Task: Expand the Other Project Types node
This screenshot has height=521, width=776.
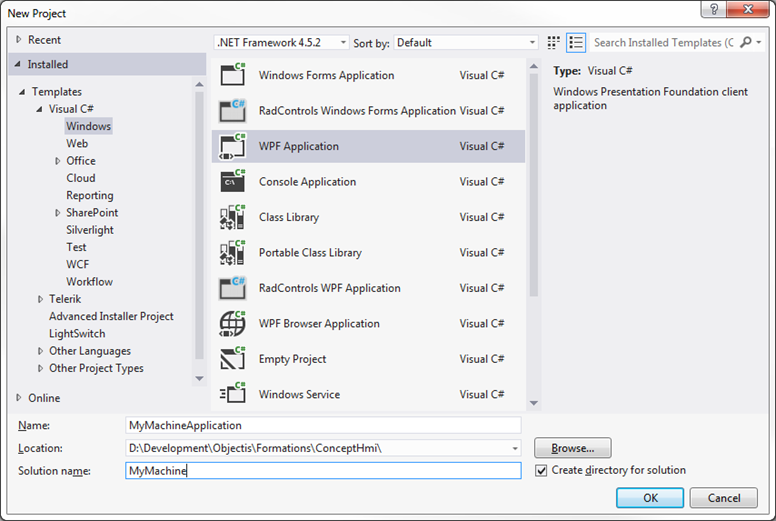Action: point(40,368)
